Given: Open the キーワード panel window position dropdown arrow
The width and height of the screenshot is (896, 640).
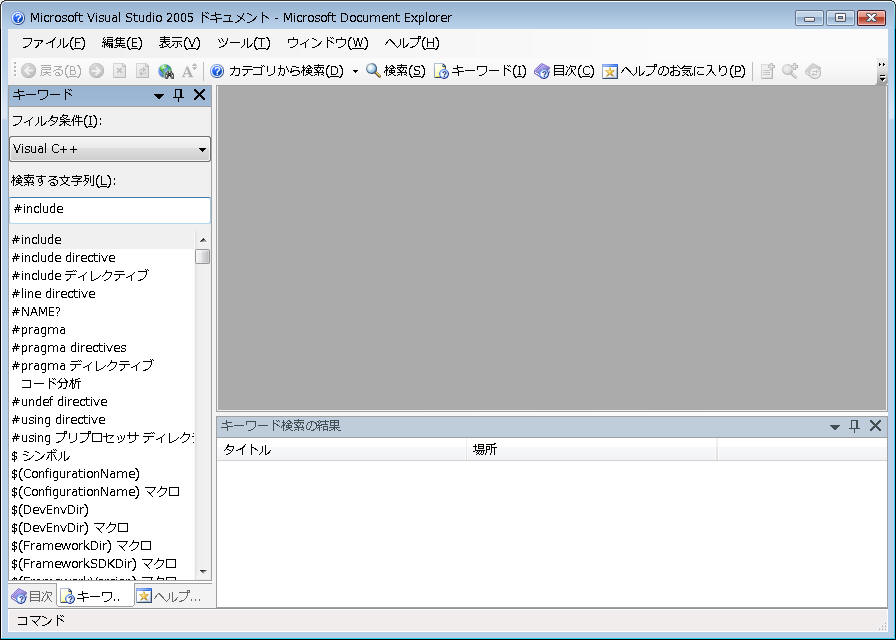Looking at the screenshot, I should 159,96.
